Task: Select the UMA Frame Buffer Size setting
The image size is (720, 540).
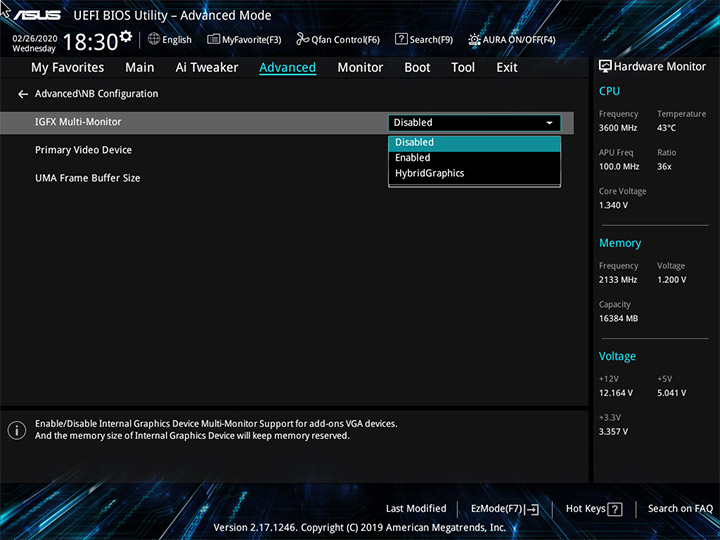Action: pyautogui.click(x=87, y=178)
